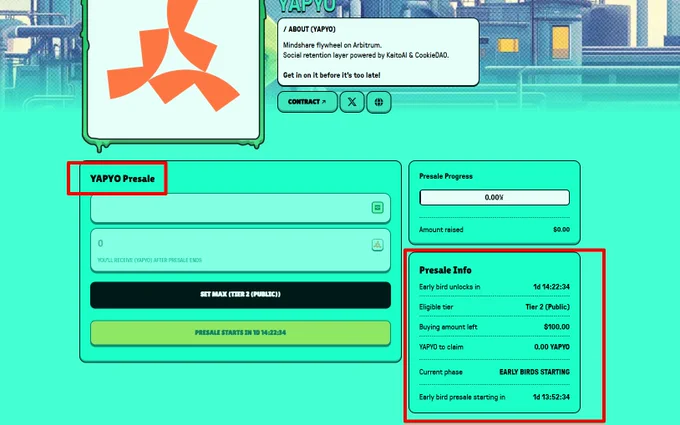Click the 'Current phase' label

(441, 372)
